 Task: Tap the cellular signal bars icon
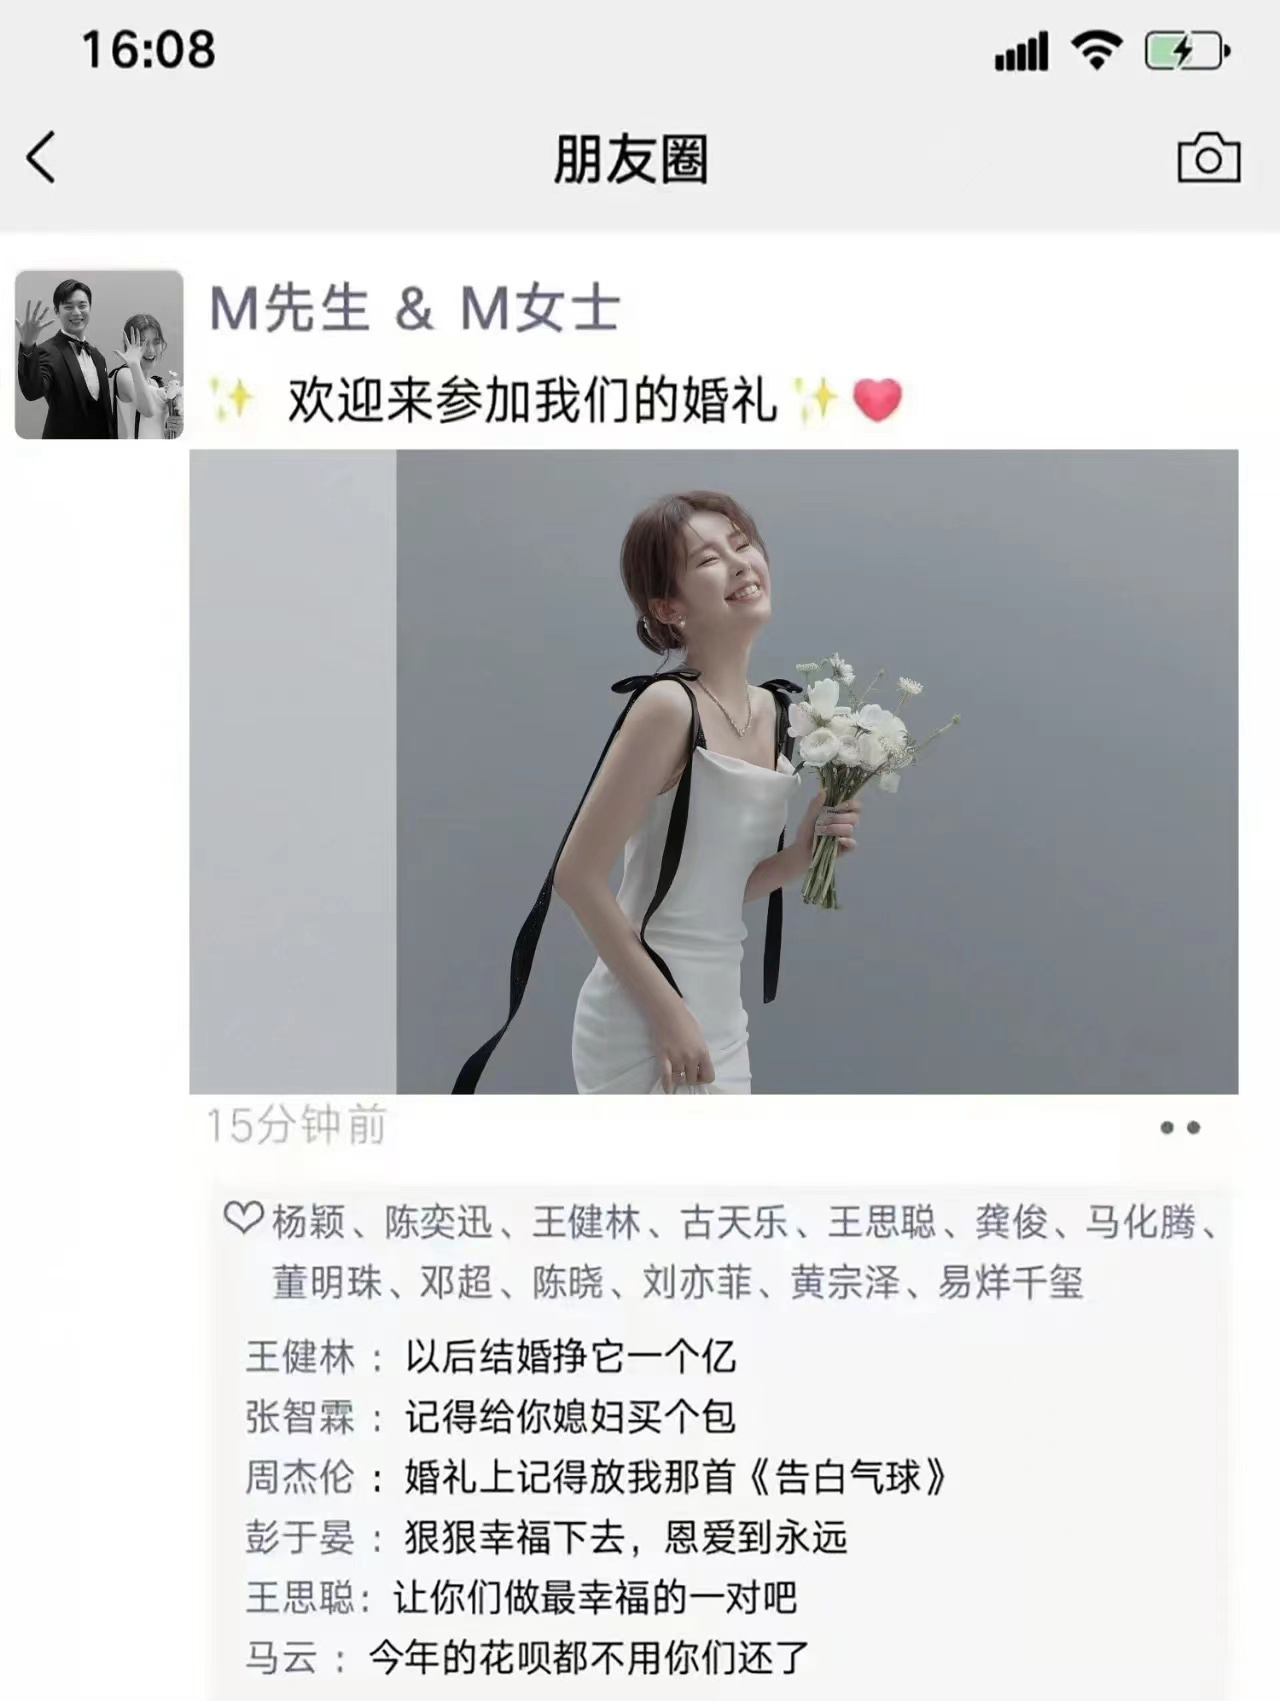pyautogui.click(x=1021, y=51)
